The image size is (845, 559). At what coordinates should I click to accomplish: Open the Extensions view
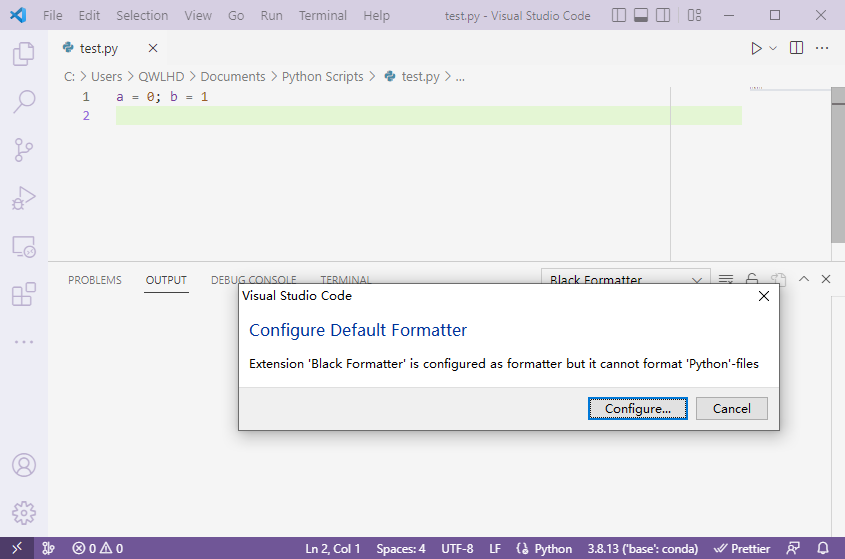(x=24, y=294)
